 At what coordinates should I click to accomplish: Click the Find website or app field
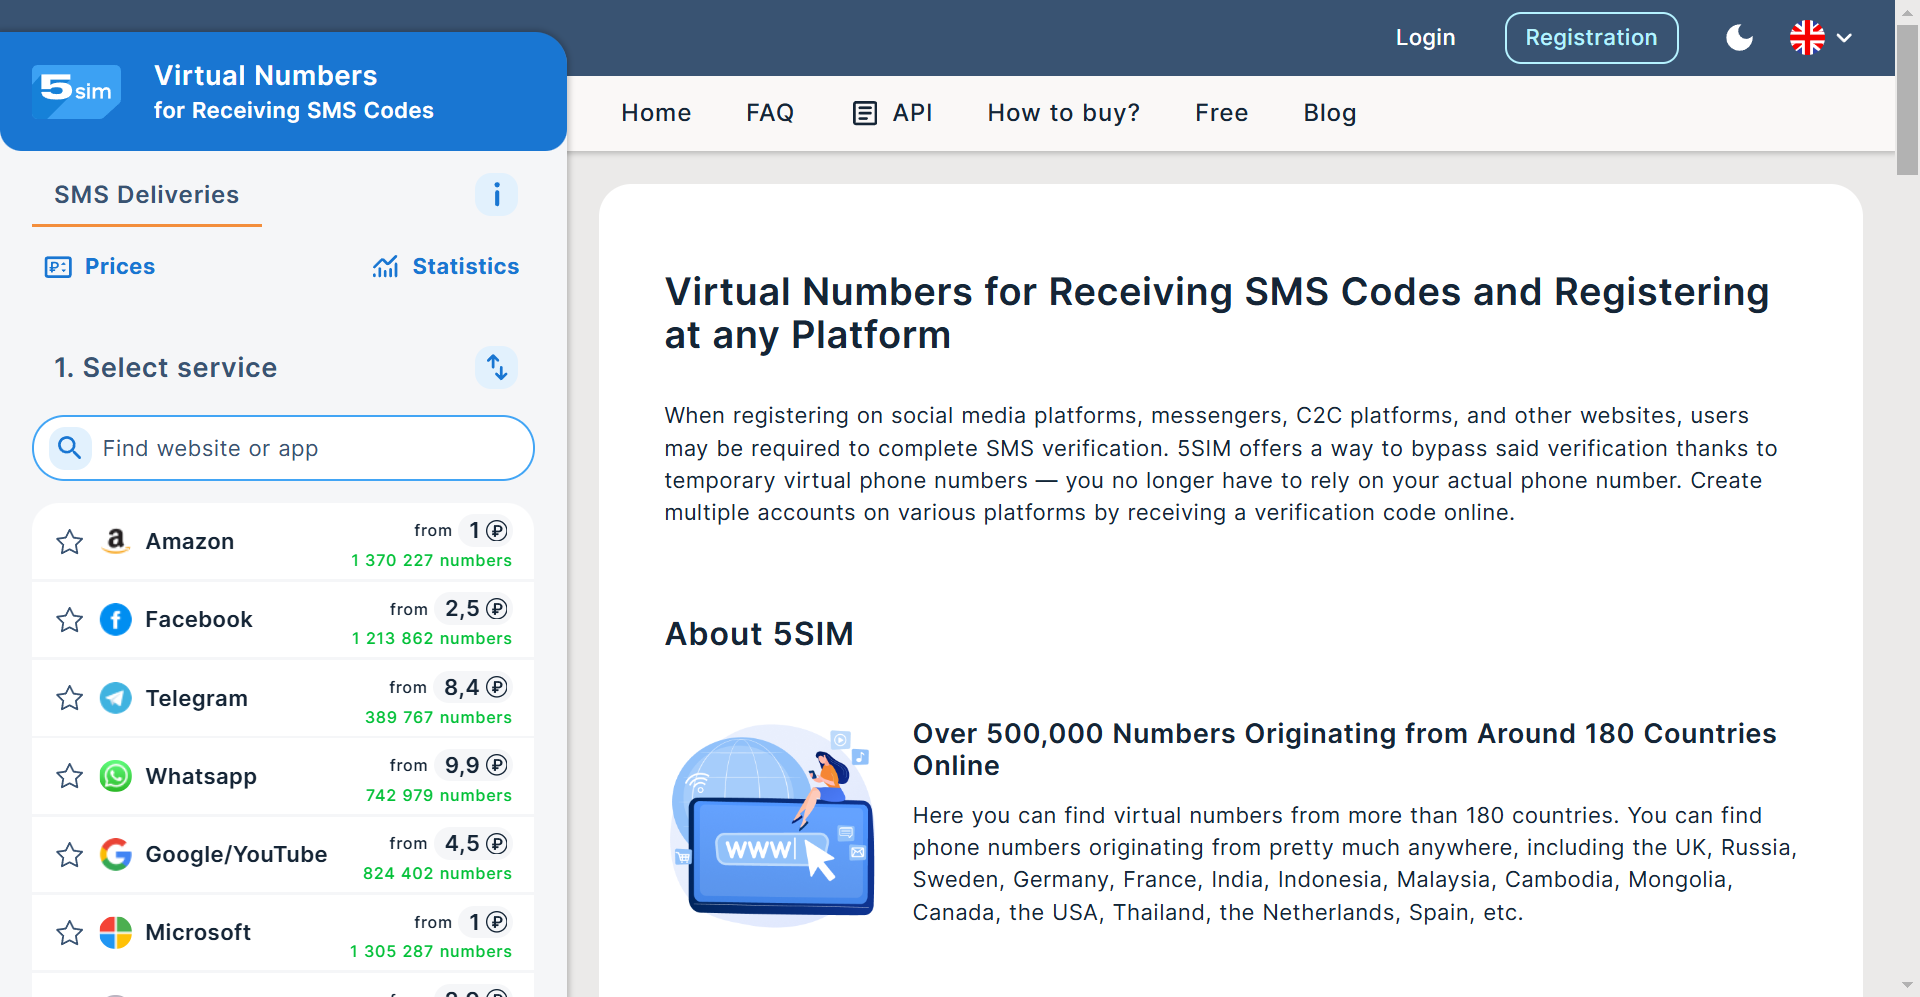click(x=300, y=448)
